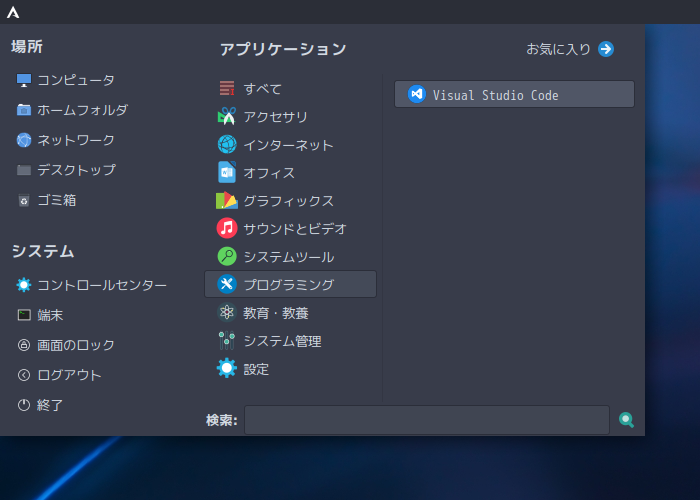Launch コントロールセンター gear icon
Screen dimensions: 700x500
[x=24, y=285]
